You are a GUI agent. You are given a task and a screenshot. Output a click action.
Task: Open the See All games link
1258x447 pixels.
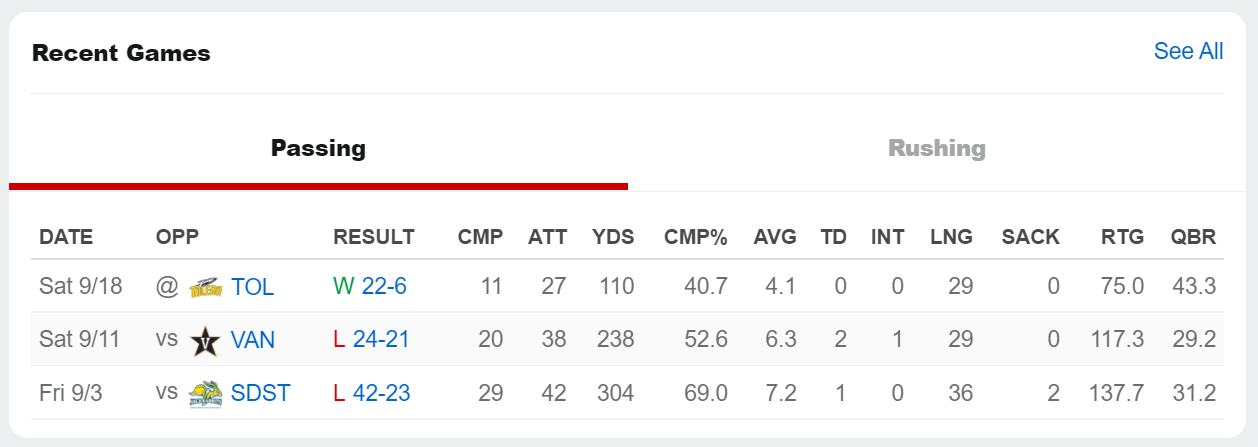(1188, 52)
